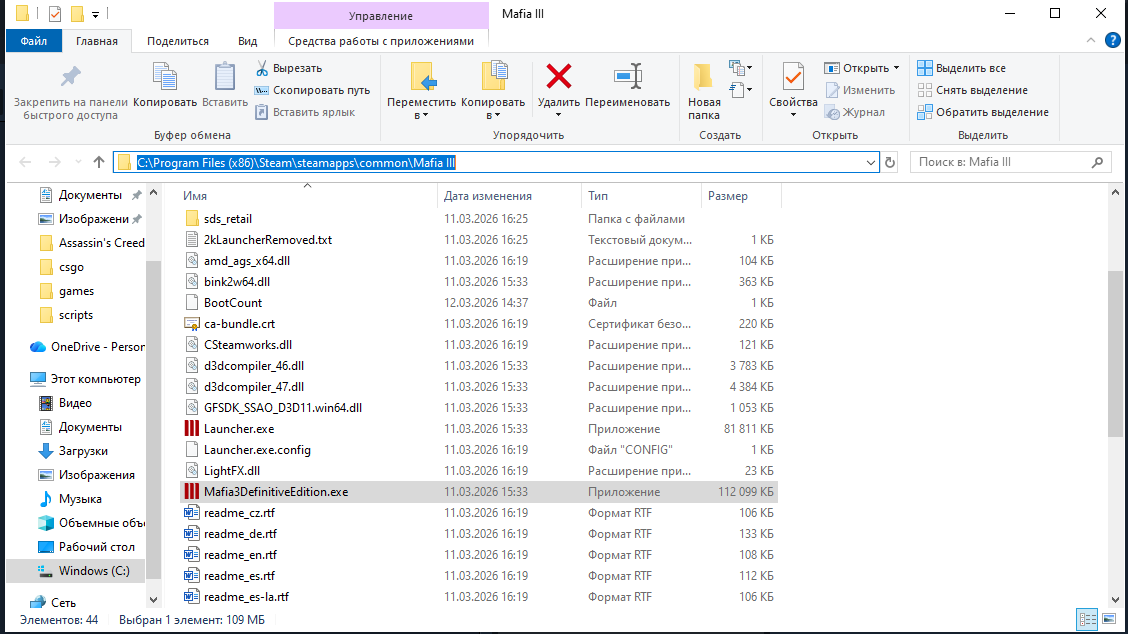Open the quick access toolbar dropdown
The width and height of the screenshot is (1128, 634).
[95, 14]
